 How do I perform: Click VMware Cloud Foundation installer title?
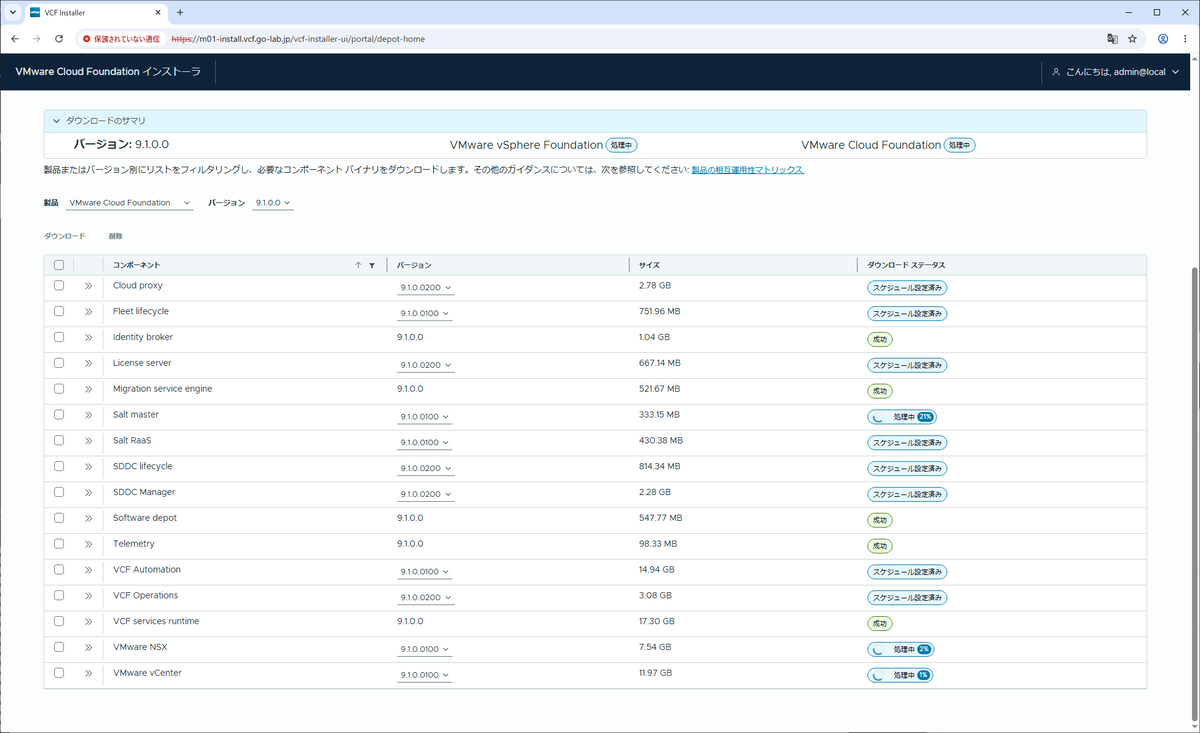pyautogui.click(x=108, y=72)
